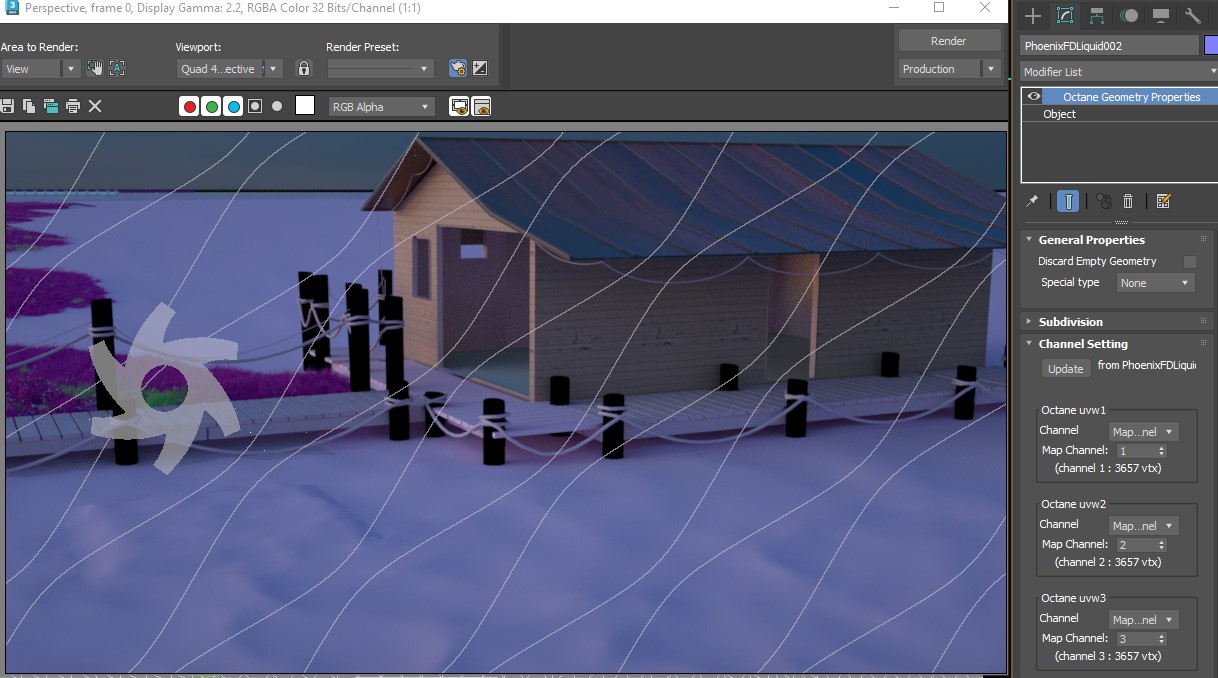The image size is (1218, 678).
Task: Open the Special type None dropdown
Action: click(1155, 283)
